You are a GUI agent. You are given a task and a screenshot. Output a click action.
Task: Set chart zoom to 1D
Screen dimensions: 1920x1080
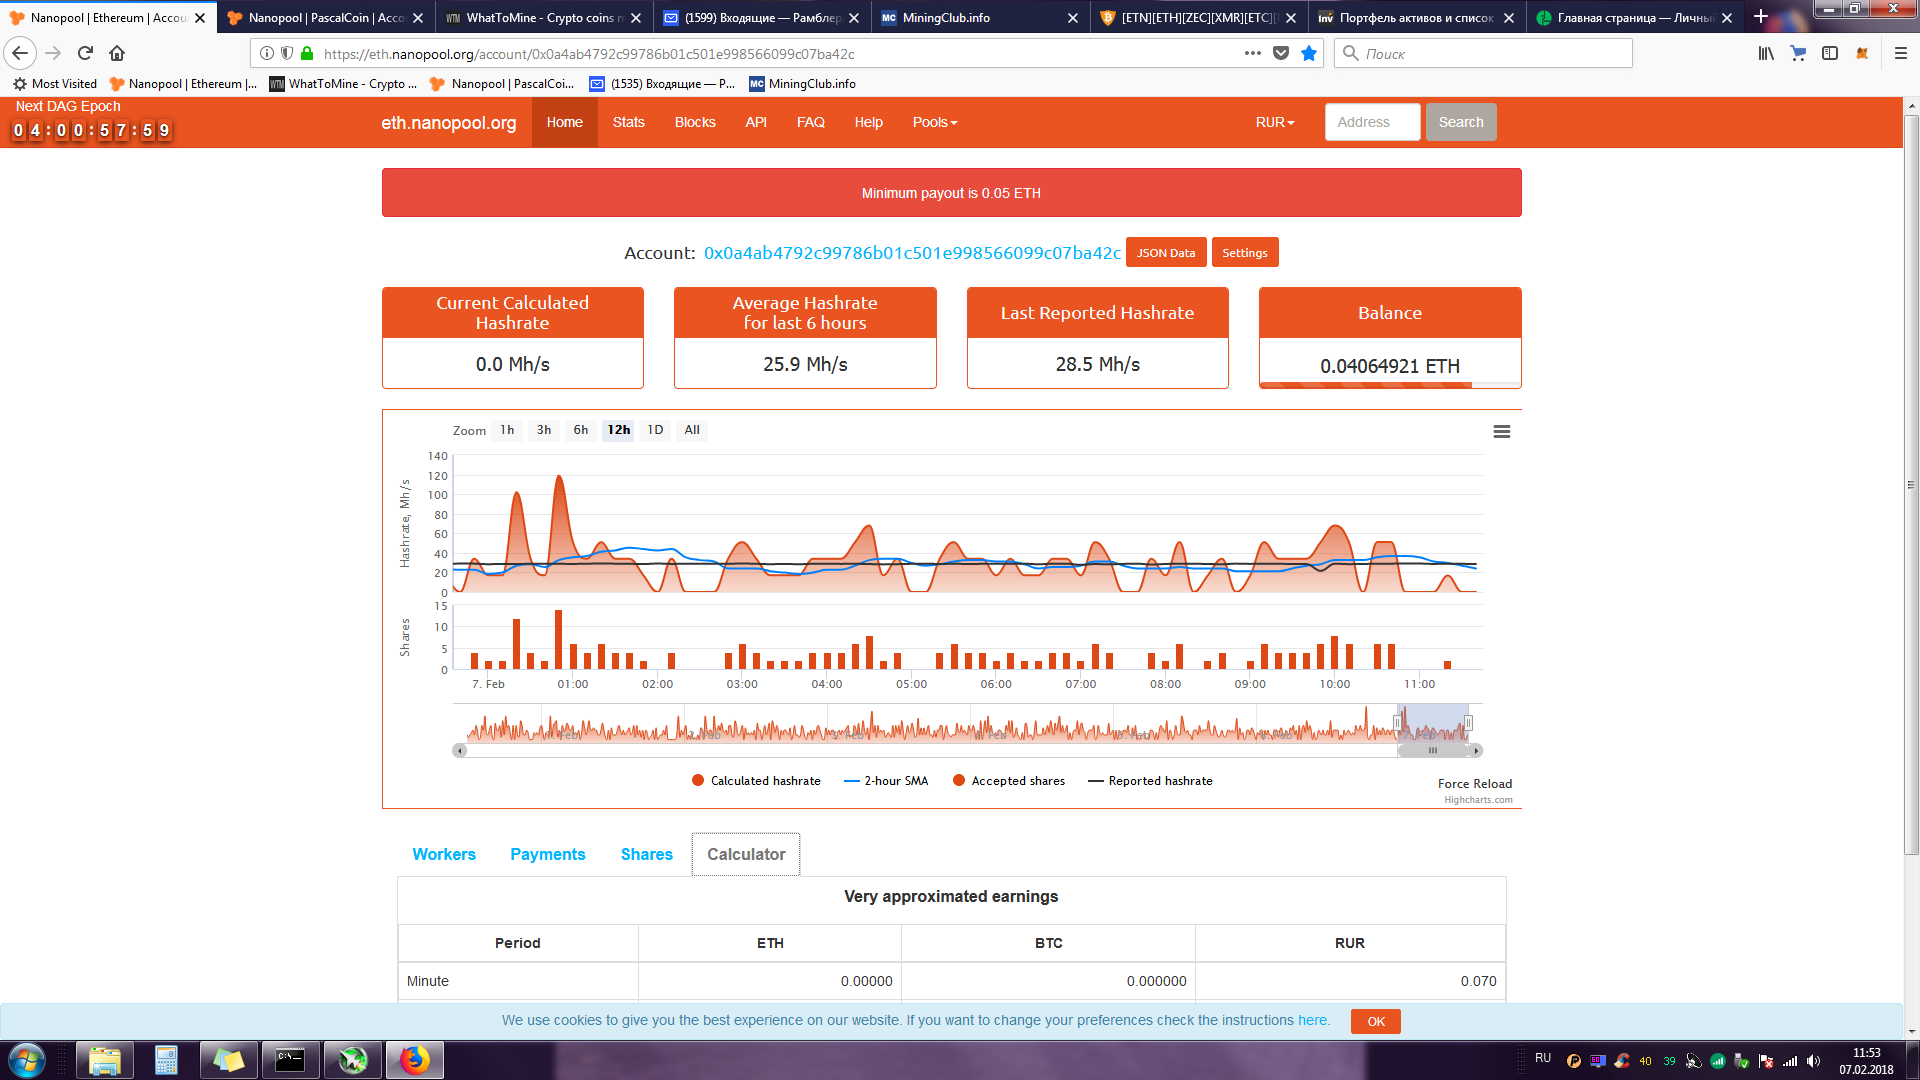point(655,430)
